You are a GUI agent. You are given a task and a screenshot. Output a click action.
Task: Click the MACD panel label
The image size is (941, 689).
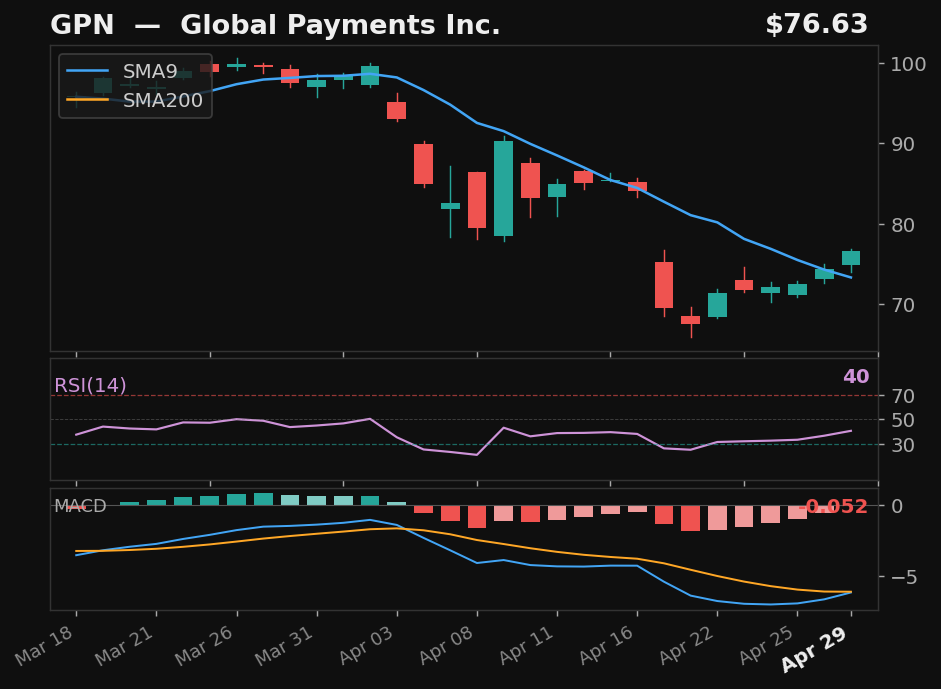80,506
